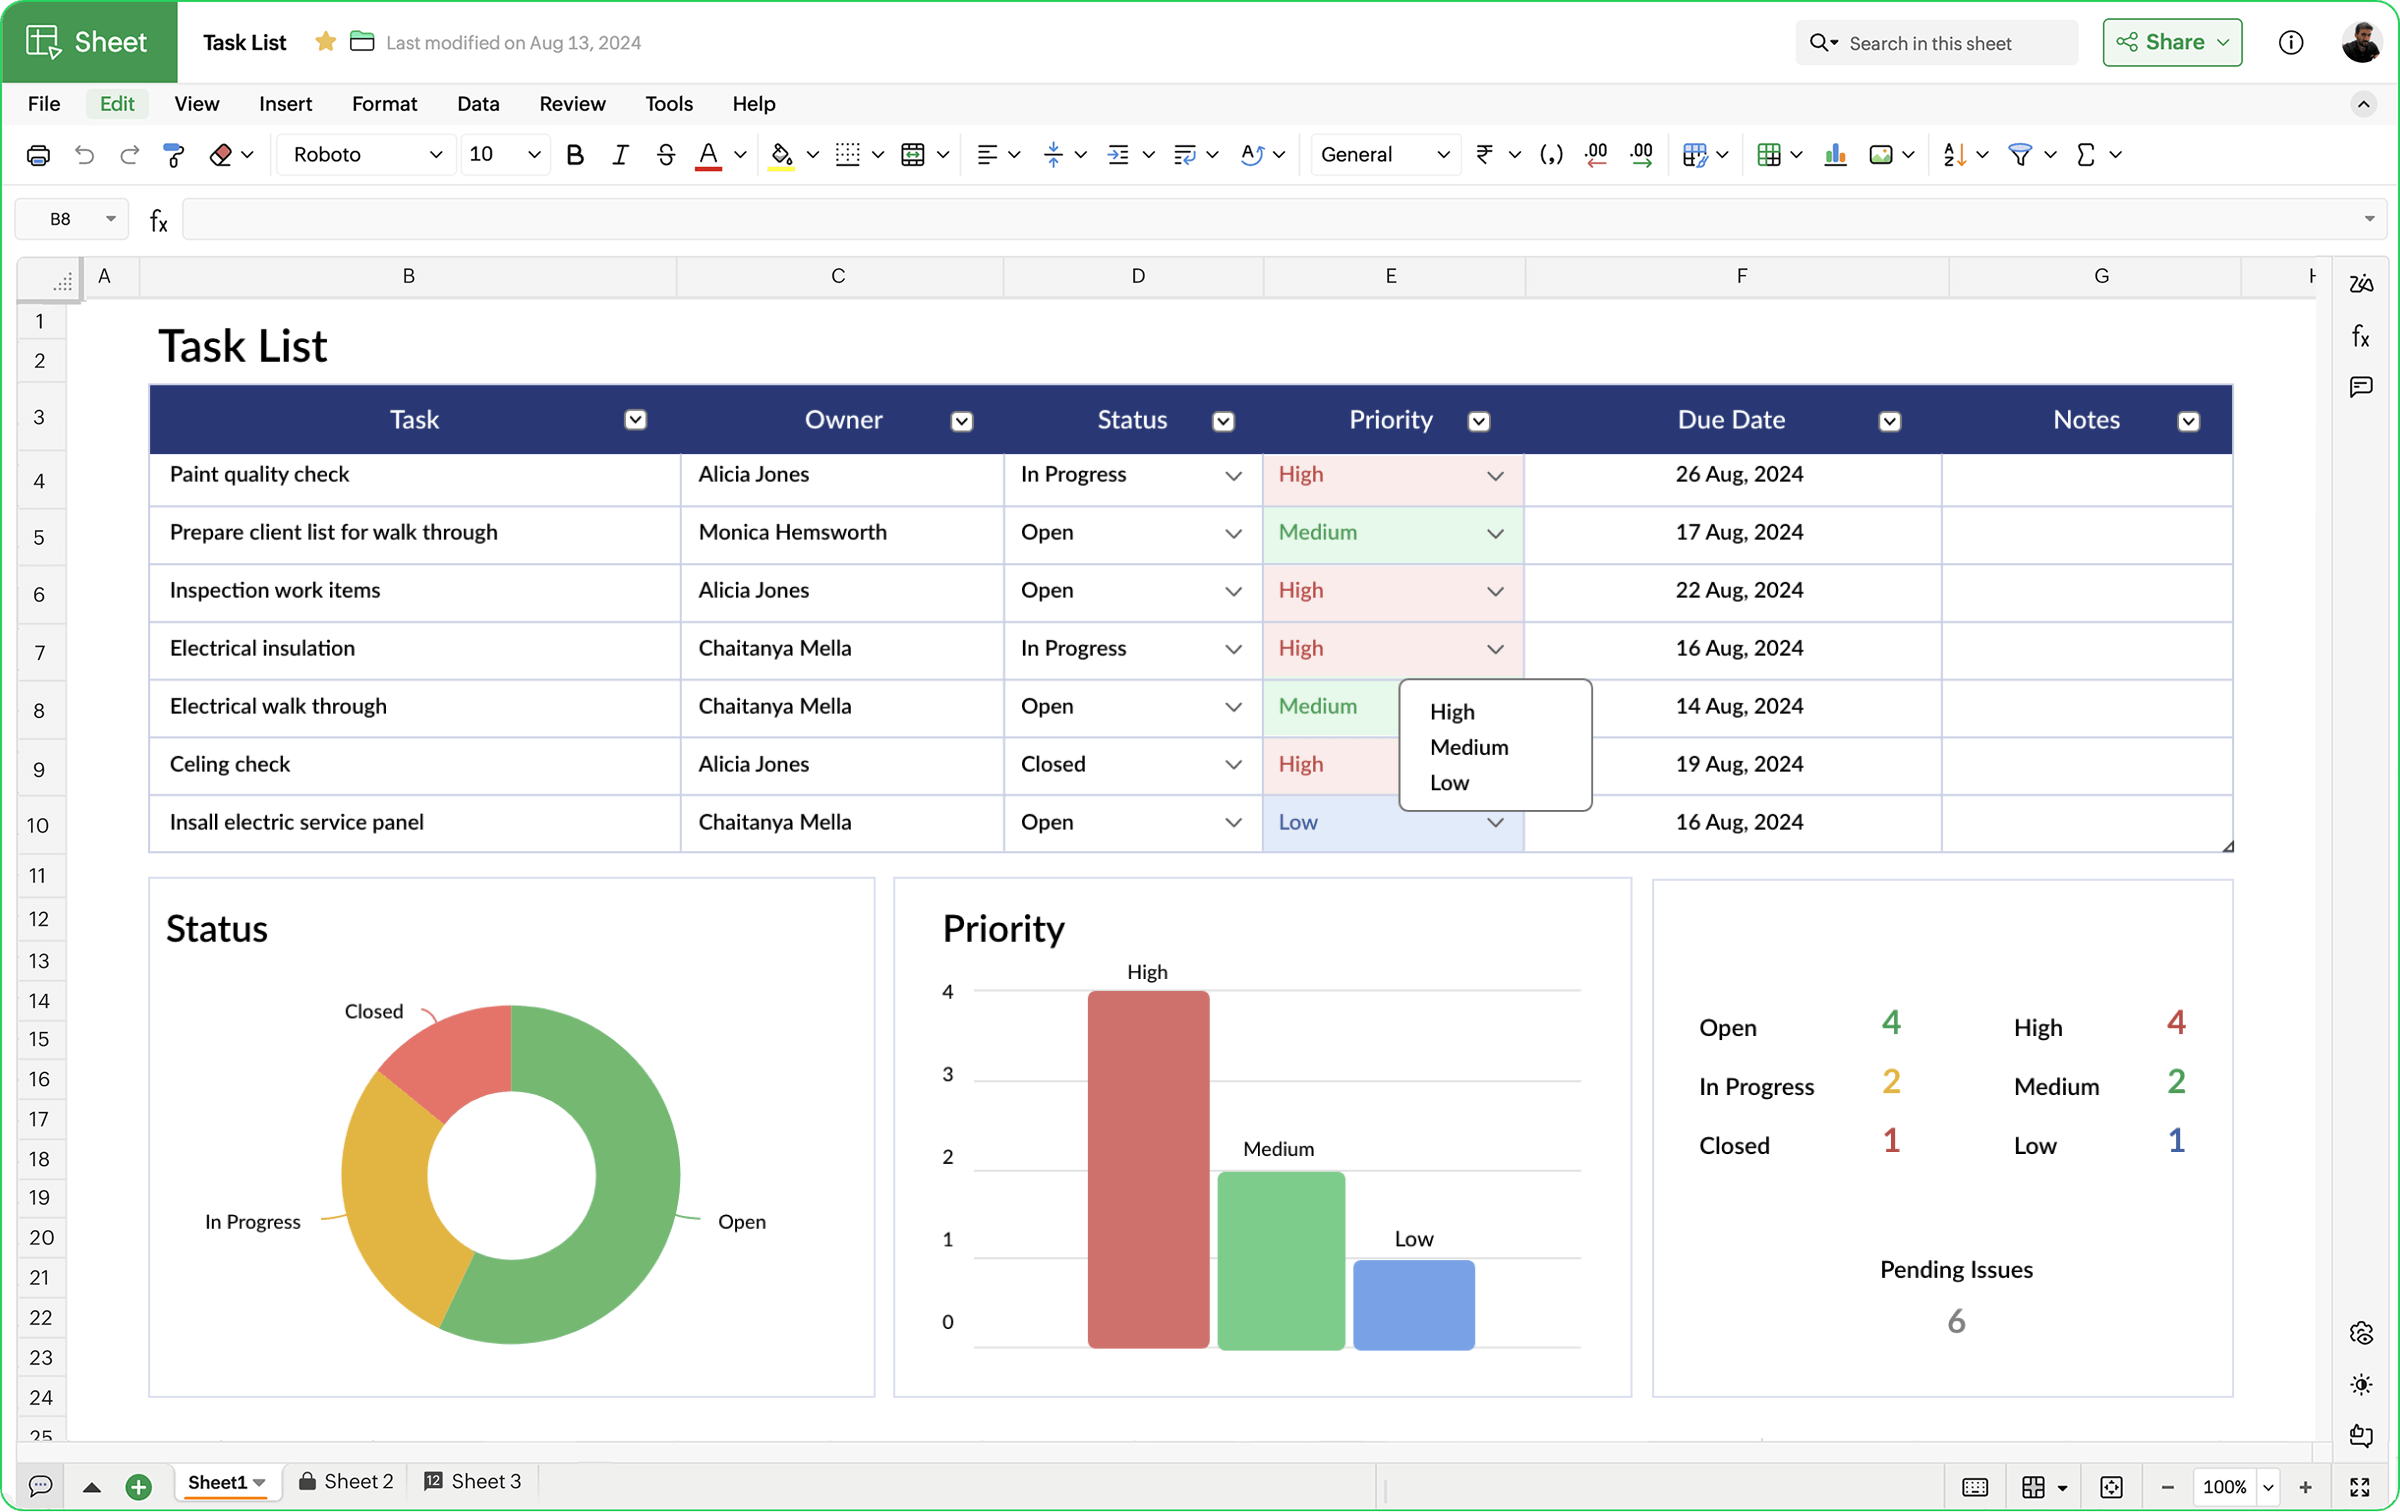The height and width of the screenshot is (1512, 2400).
Task: Open the Sum functions icon
Action: (2089, 155)
